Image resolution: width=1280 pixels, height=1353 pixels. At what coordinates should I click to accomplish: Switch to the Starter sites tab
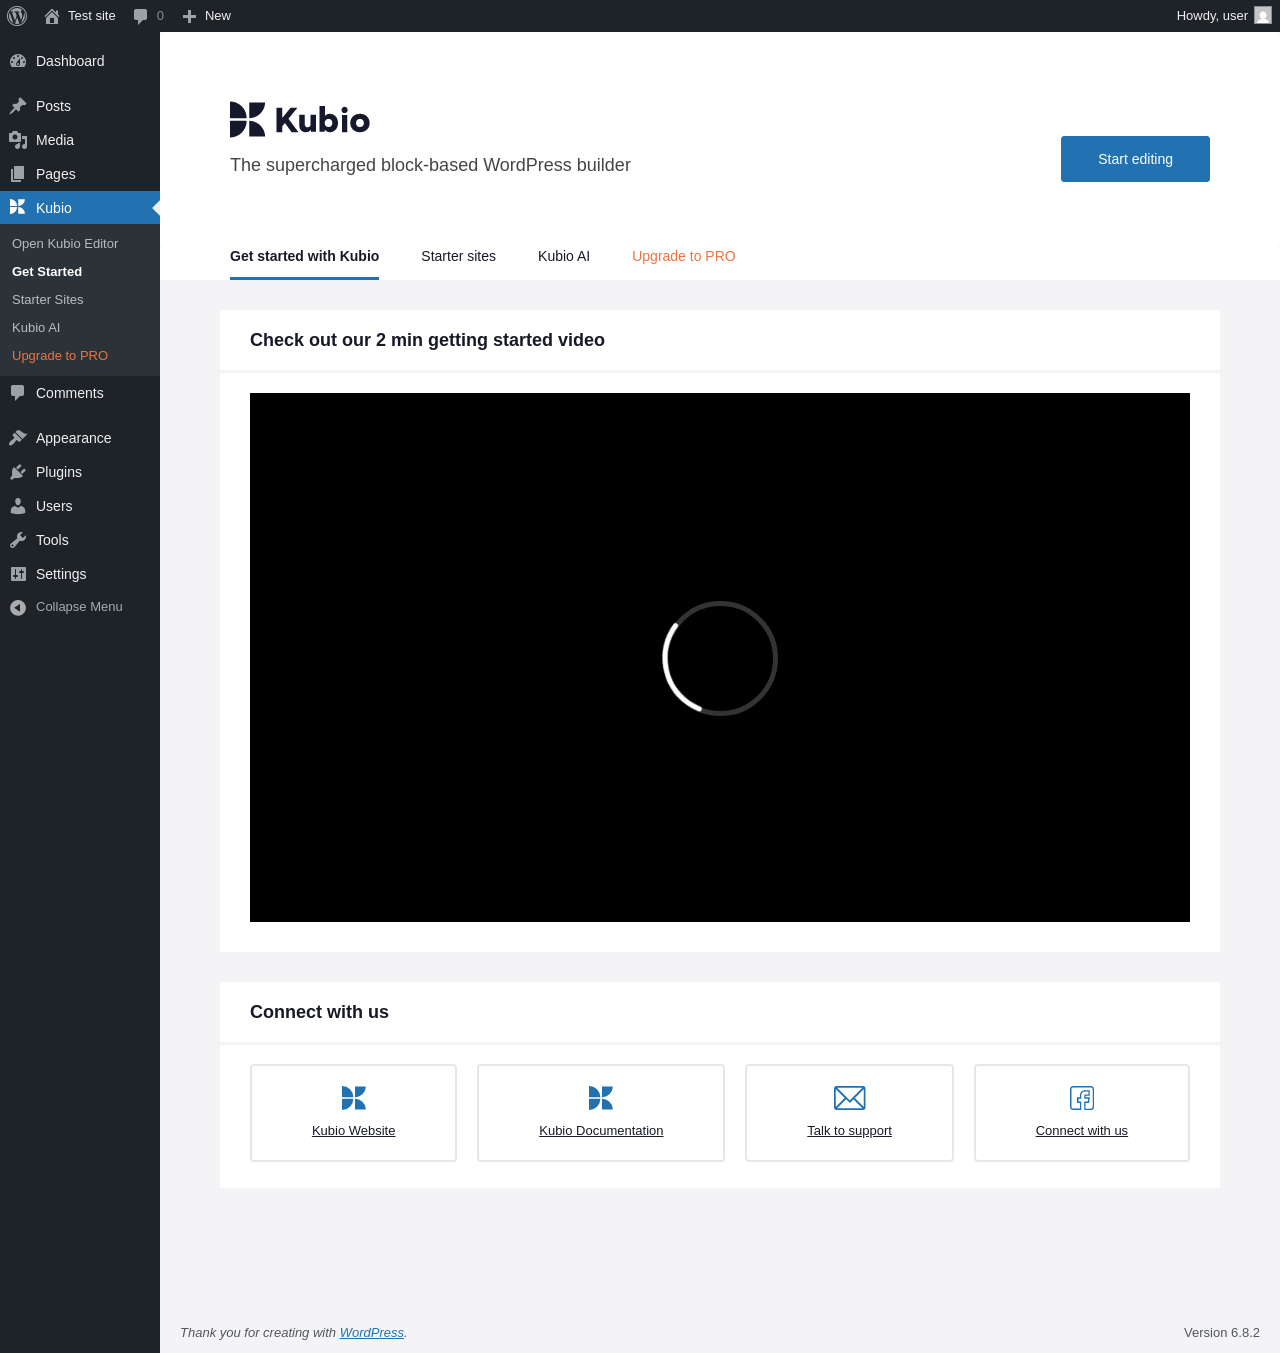(x=458, y=256)
